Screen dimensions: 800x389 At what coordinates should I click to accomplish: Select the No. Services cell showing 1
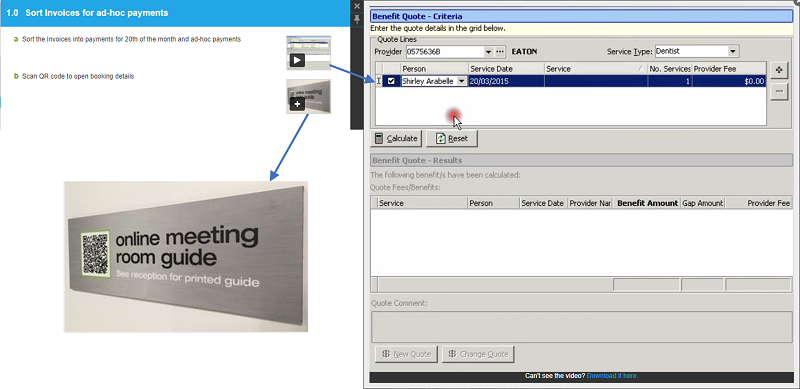point(670,81)
